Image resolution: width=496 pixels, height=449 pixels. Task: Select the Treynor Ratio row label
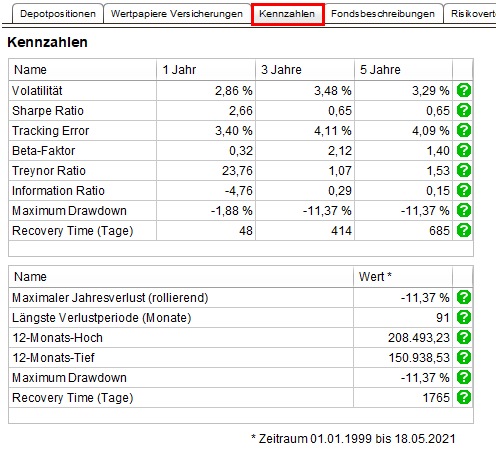49,171
